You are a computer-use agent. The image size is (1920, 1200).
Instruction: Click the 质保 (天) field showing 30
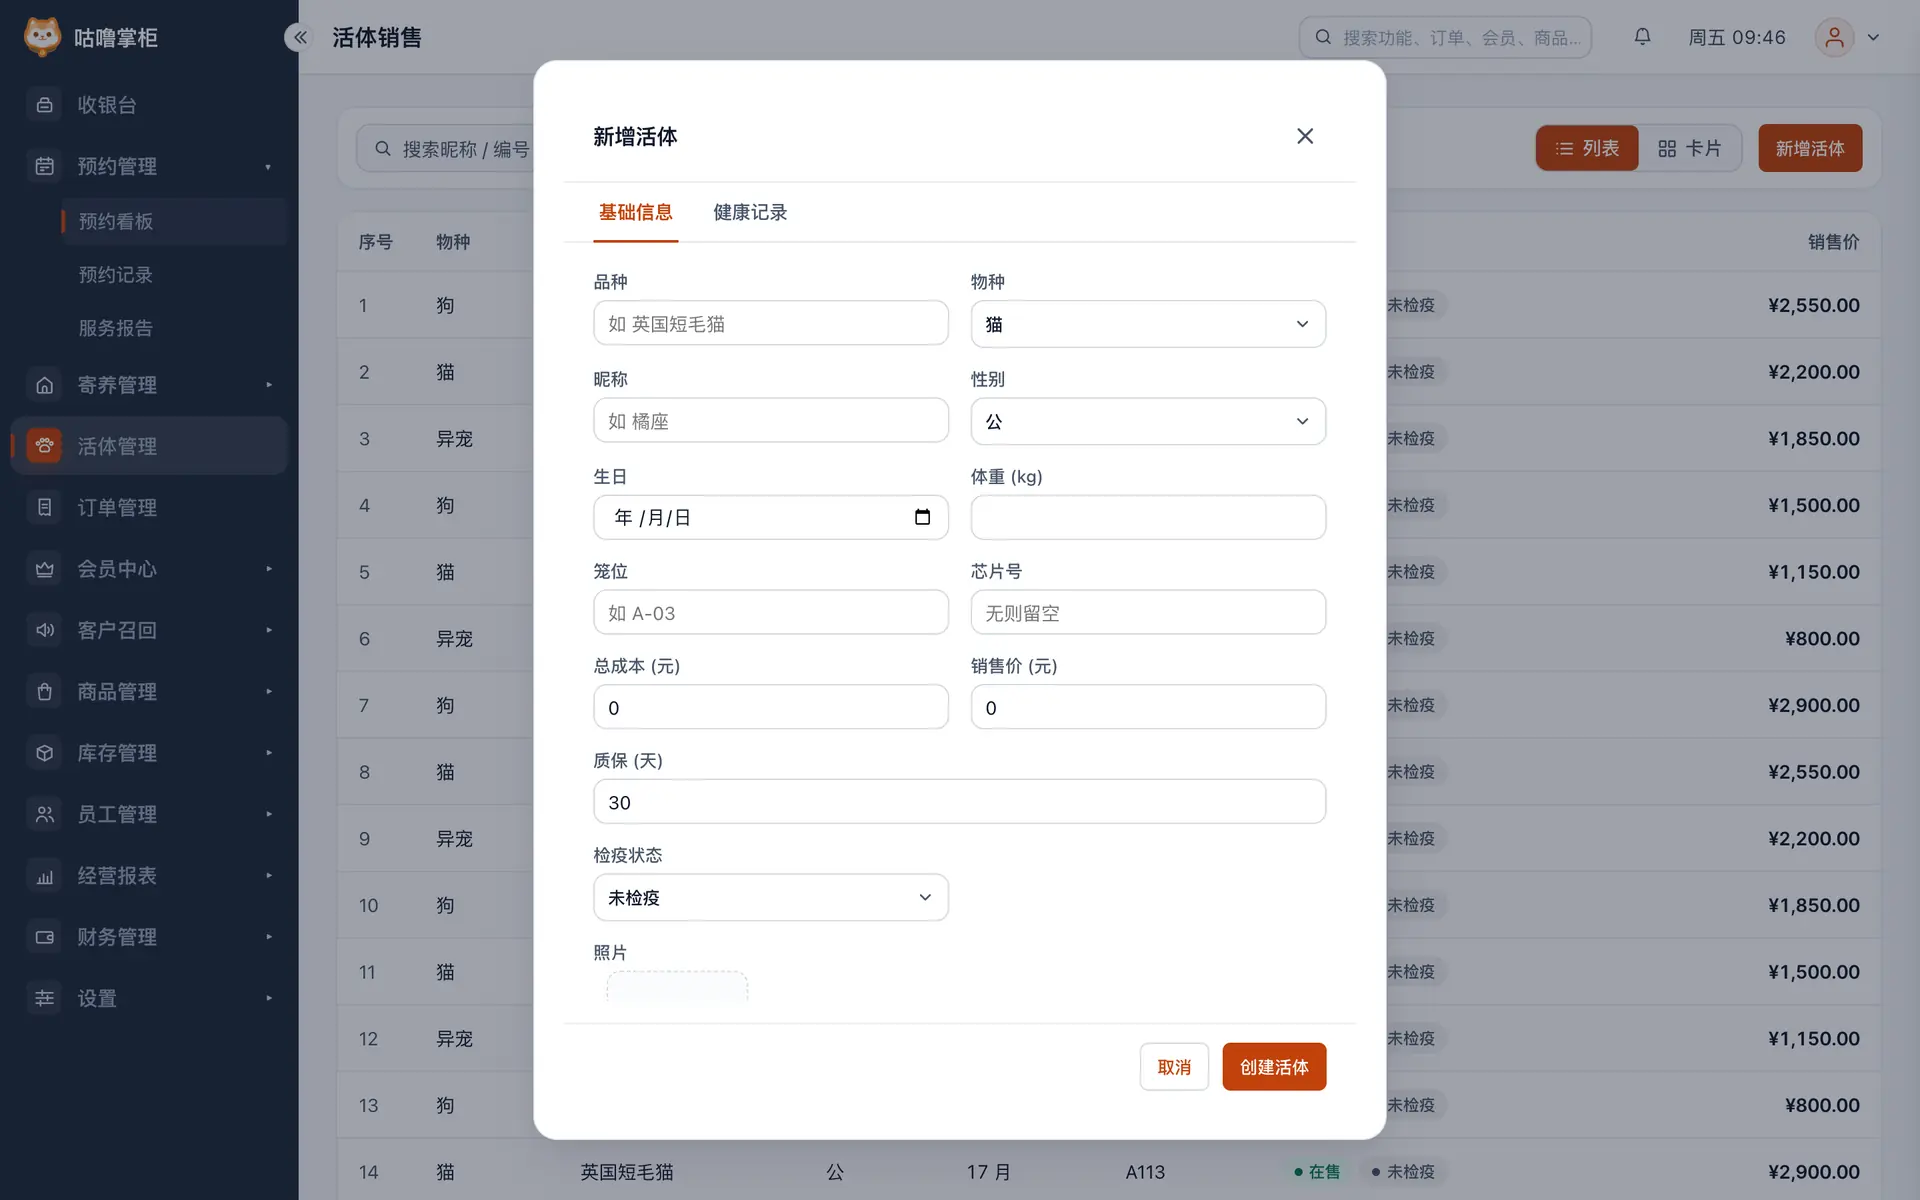960,801
